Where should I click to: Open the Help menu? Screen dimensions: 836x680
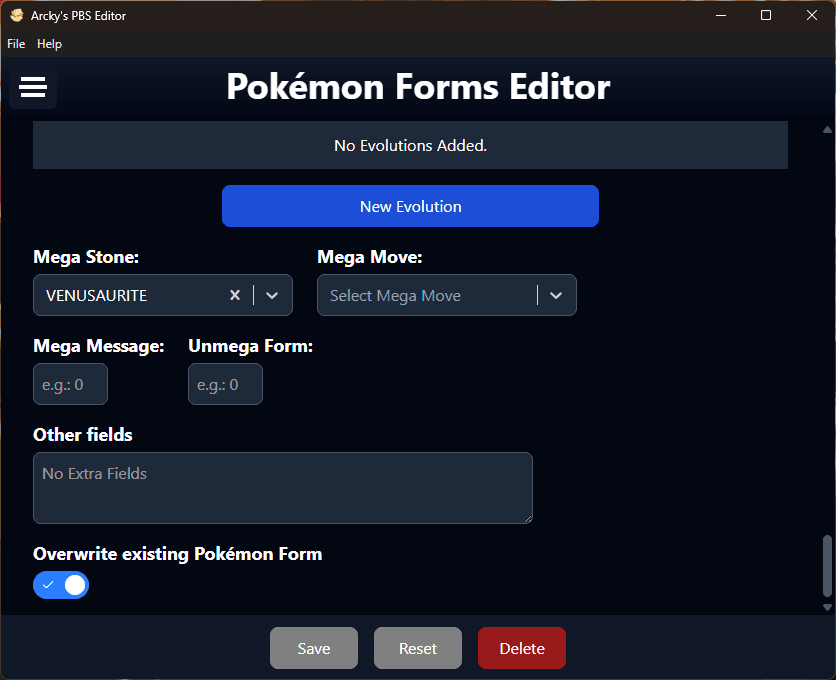click(x=49, y=44)
